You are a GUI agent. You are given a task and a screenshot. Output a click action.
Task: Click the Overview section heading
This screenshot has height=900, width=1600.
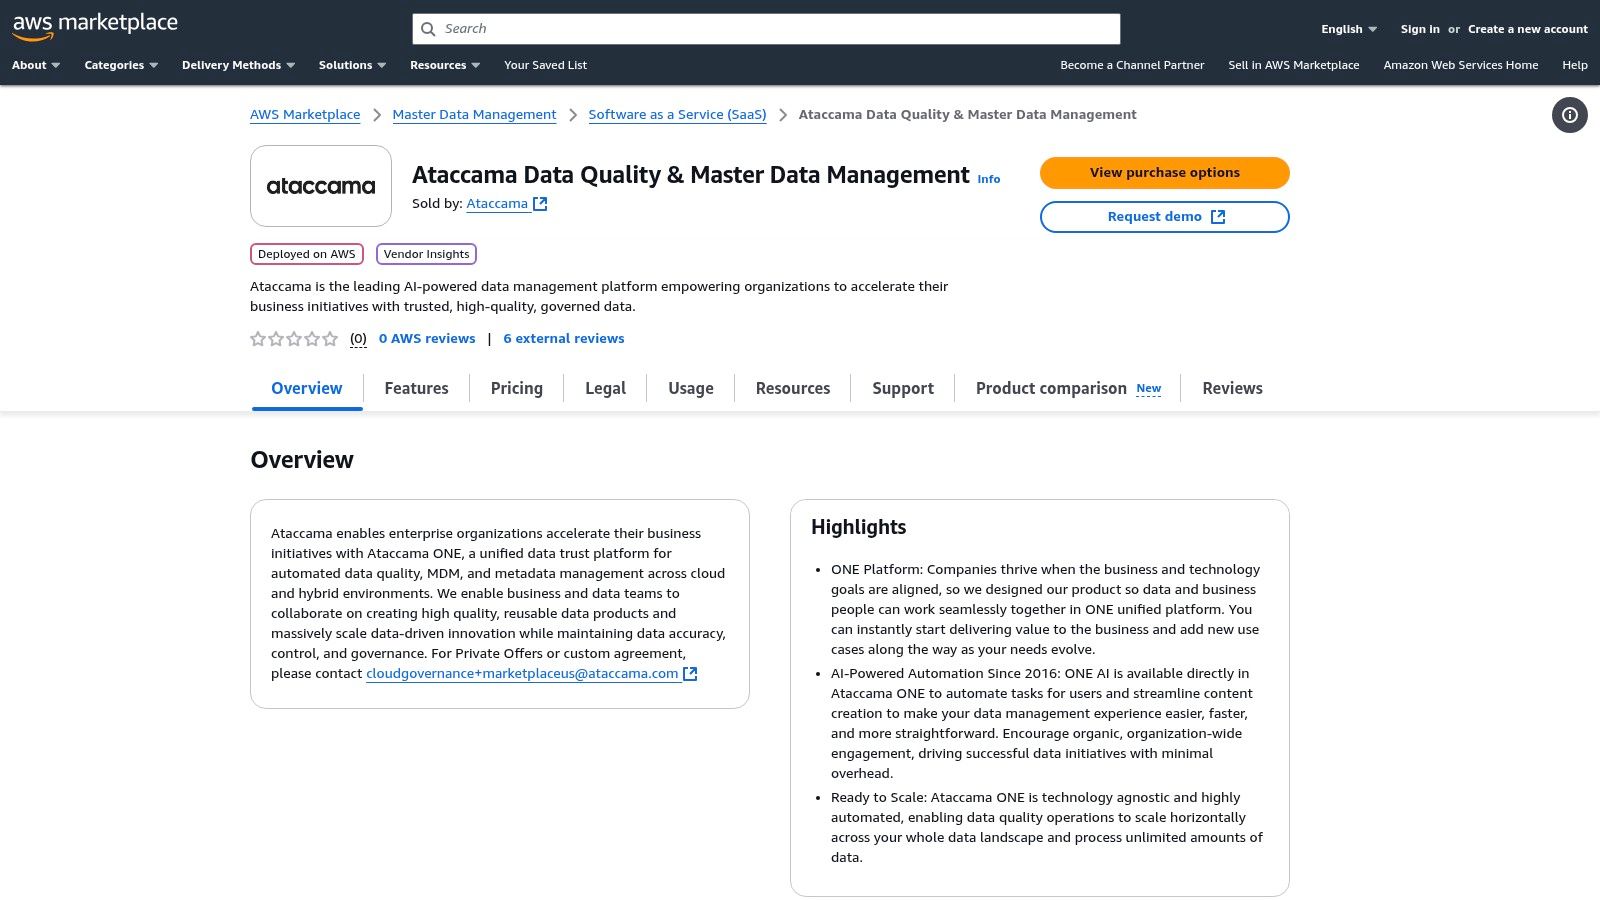pos(302,460)
